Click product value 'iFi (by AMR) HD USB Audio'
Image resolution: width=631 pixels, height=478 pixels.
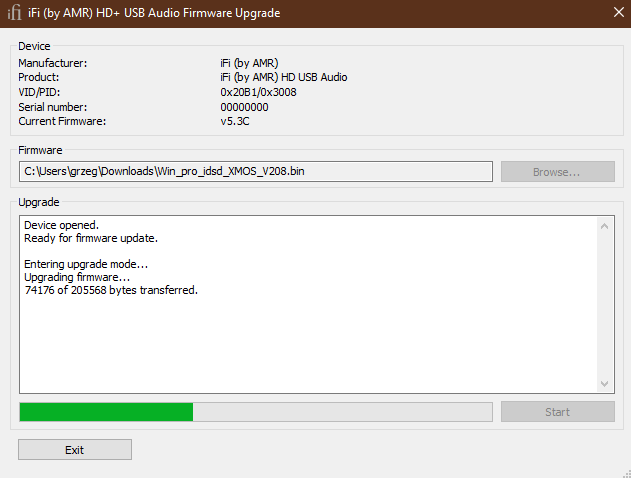click(284, 77)
